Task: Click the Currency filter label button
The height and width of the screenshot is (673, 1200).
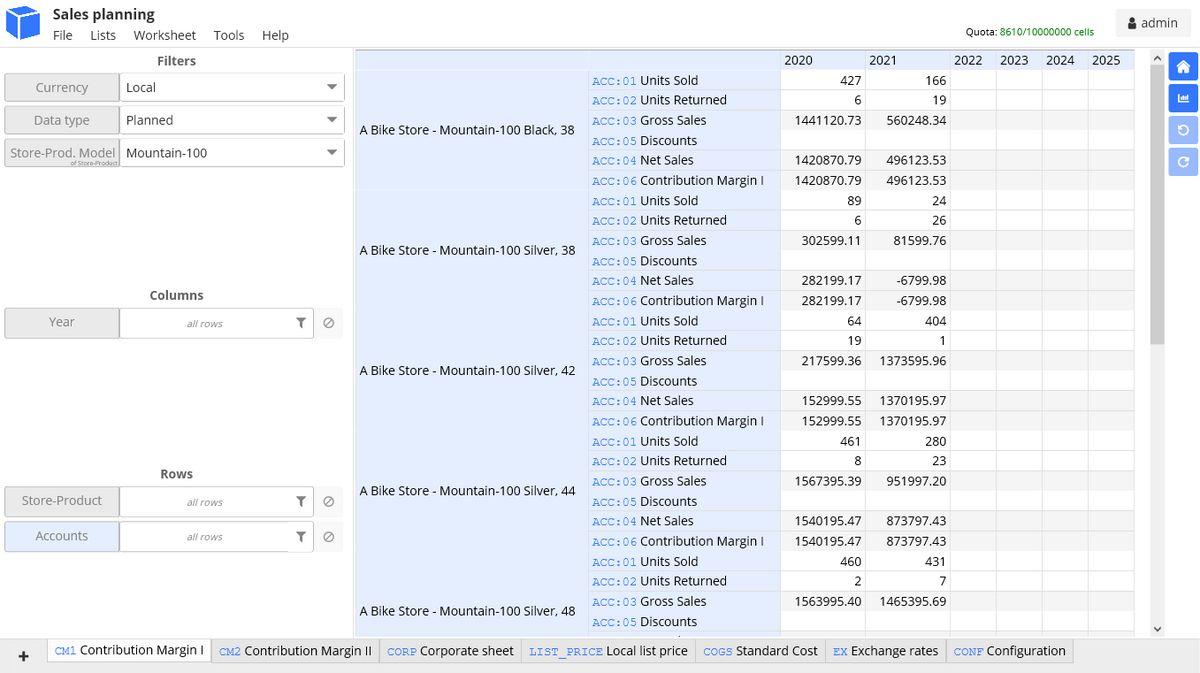Action: click(62, 87)
